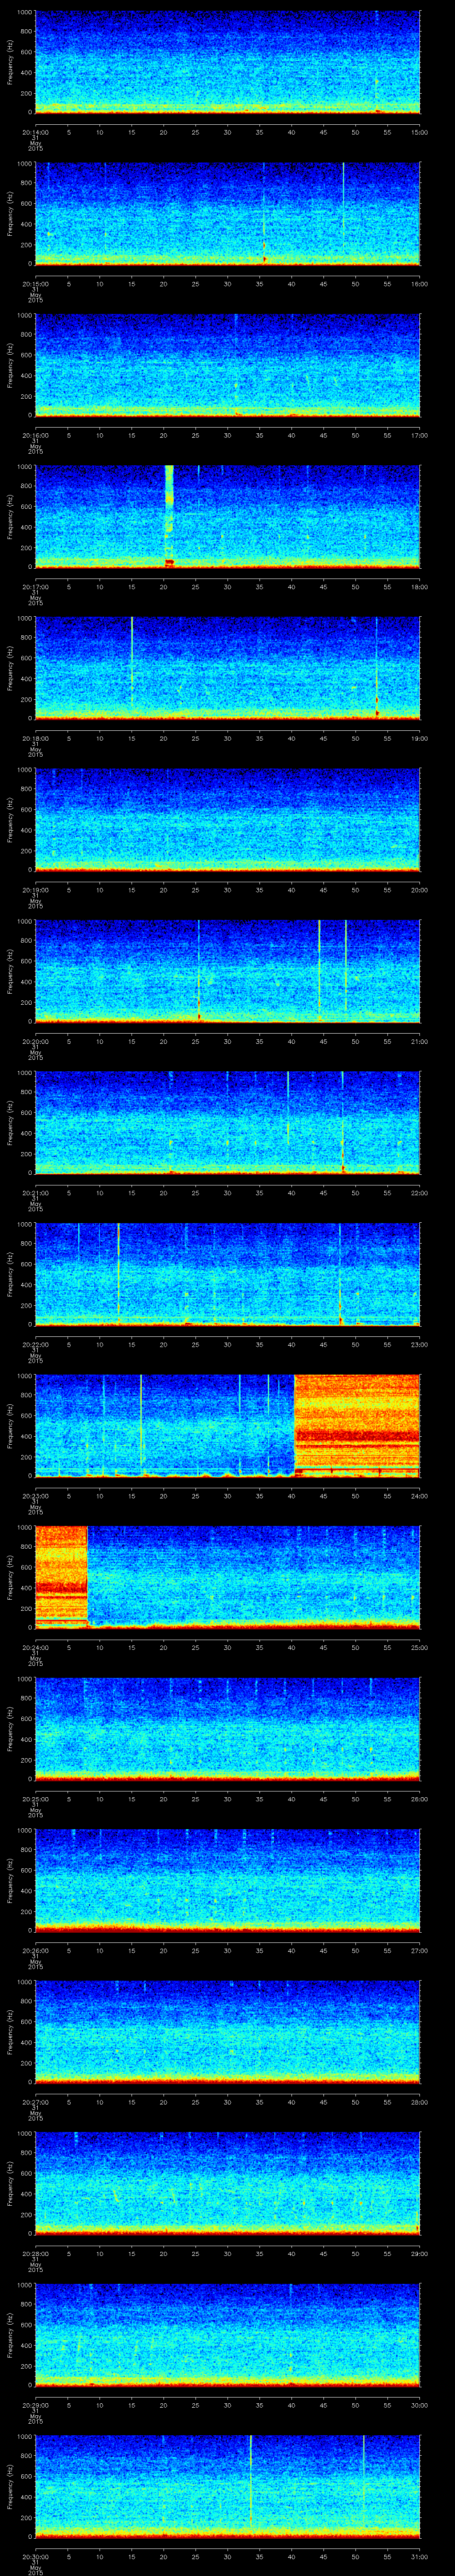Click the broadband burst in the 20:17 spectrogram

[169, 515]
